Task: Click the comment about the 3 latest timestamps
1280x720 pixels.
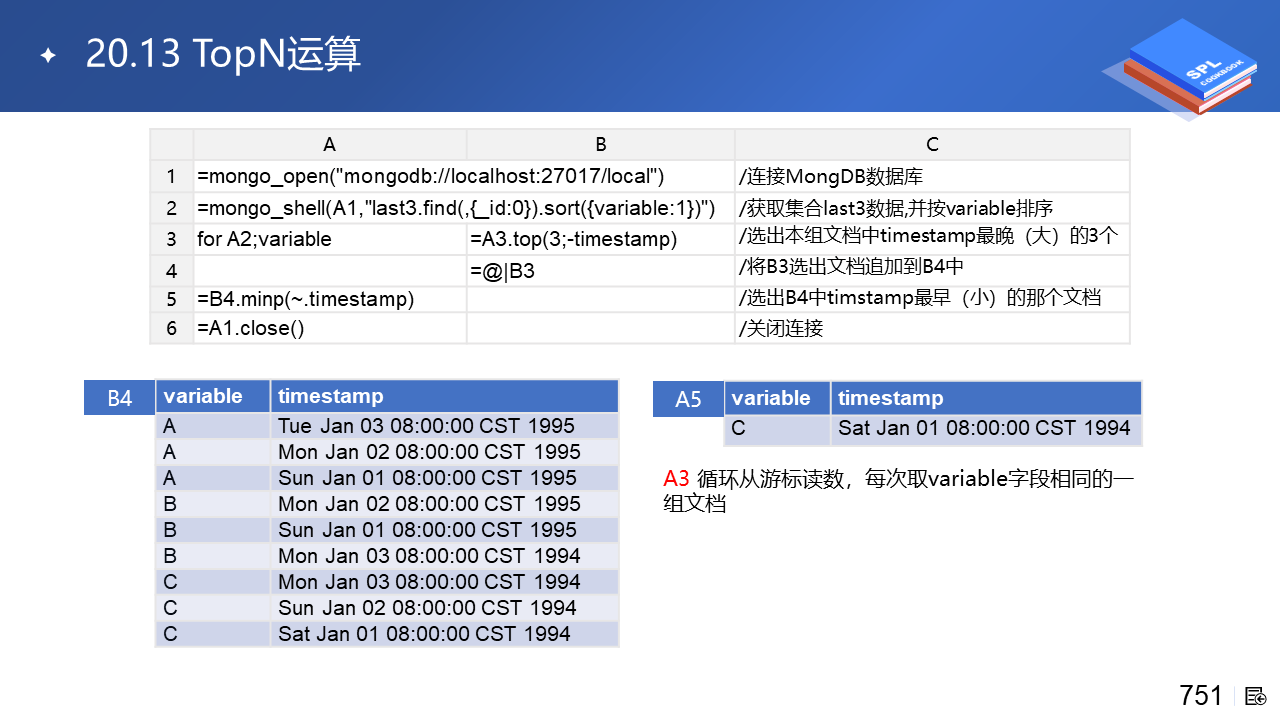Action: [932, 237]
